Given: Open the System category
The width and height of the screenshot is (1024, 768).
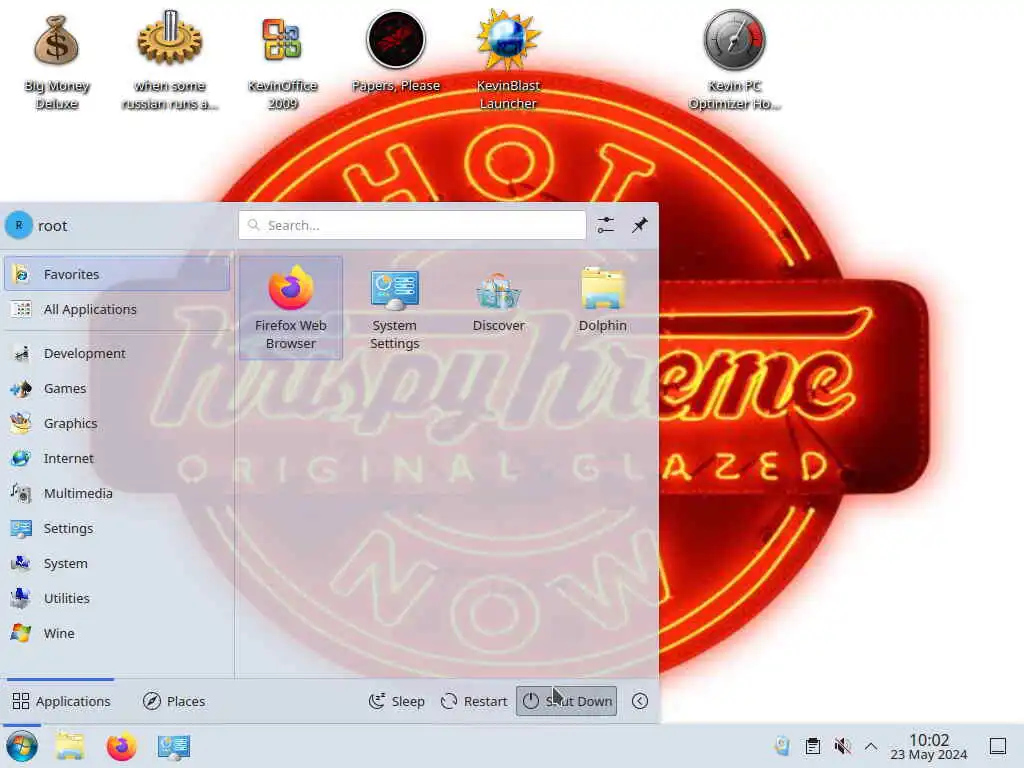Looking at the screenshot, I should pos(117,564).
